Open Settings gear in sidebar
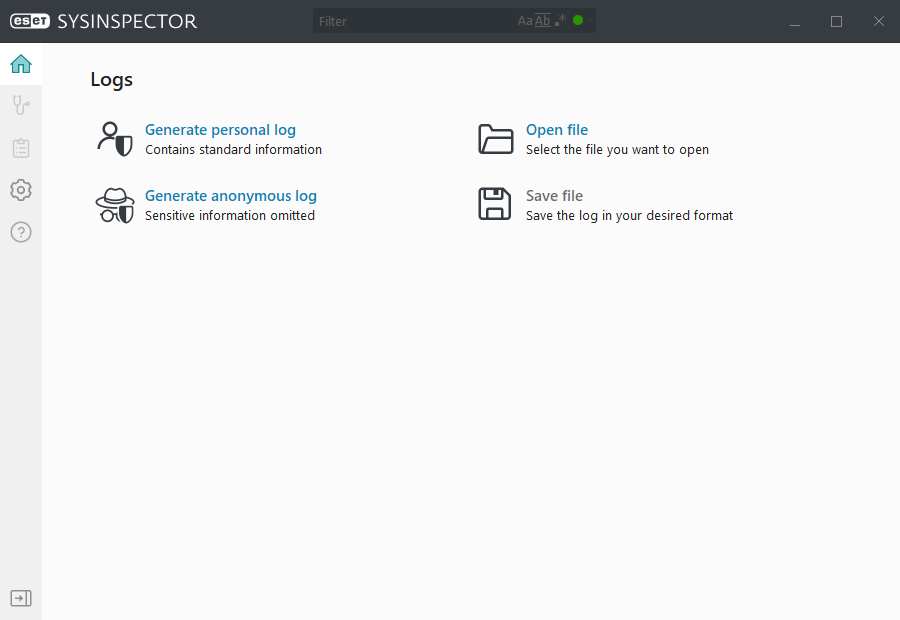Image resolution: width=900 pixels, height=620 pixels. 21,190
